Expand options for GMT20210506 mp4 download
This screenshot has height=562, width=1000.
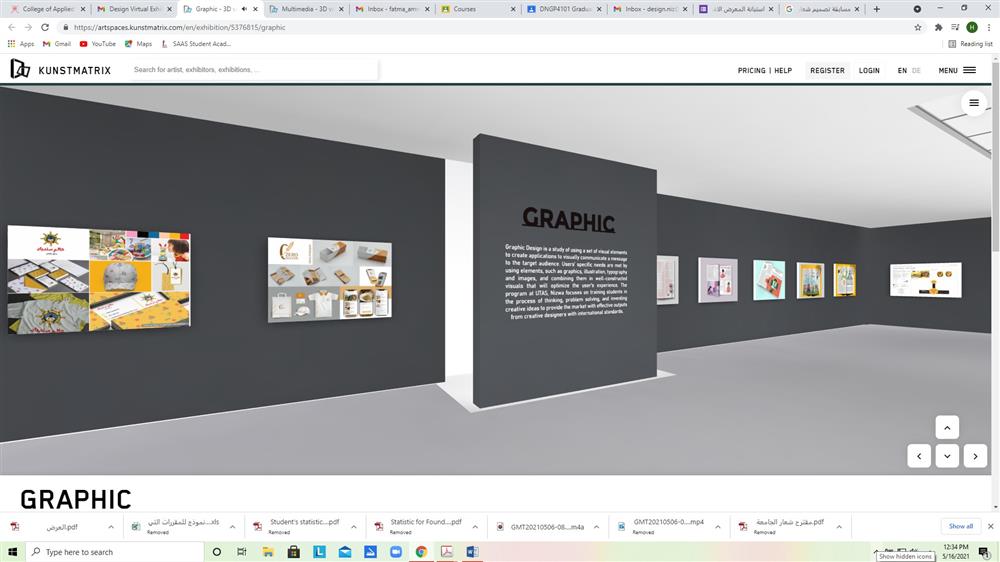(719, 526)
